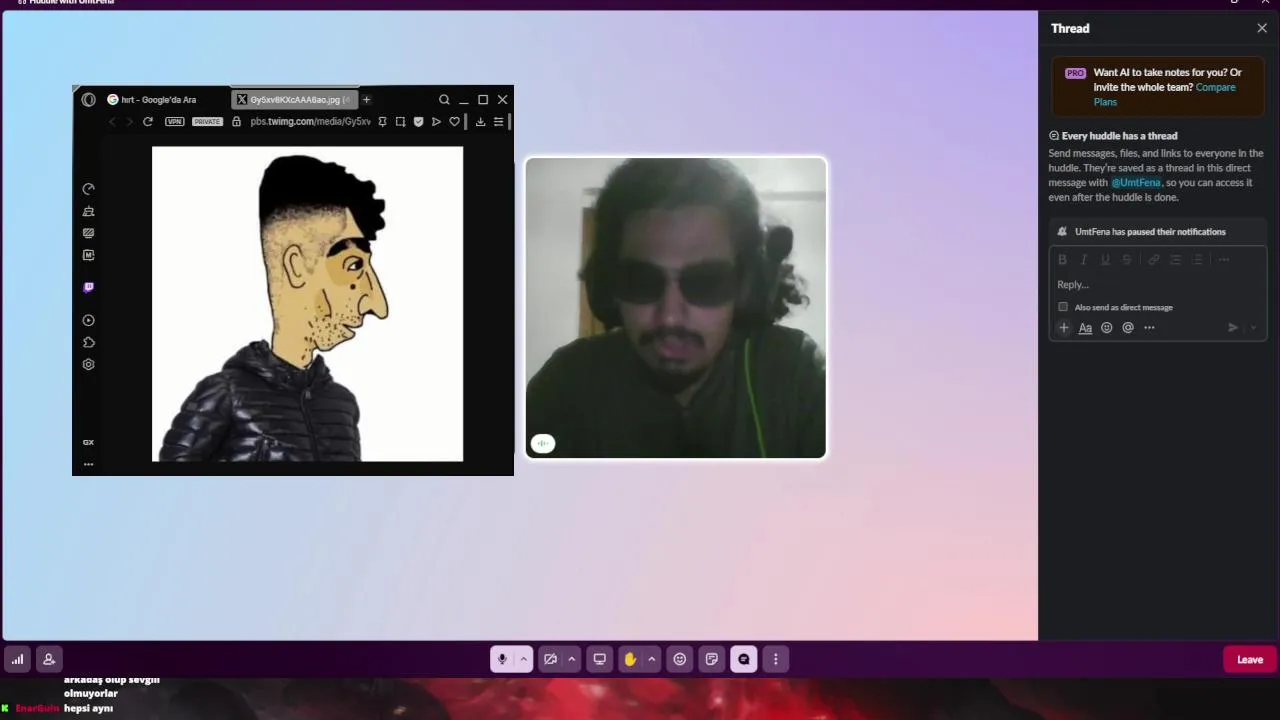Take a snapshot with Opera capture icon
Screen dimensions: 1280x720
[x=400, y=122]
